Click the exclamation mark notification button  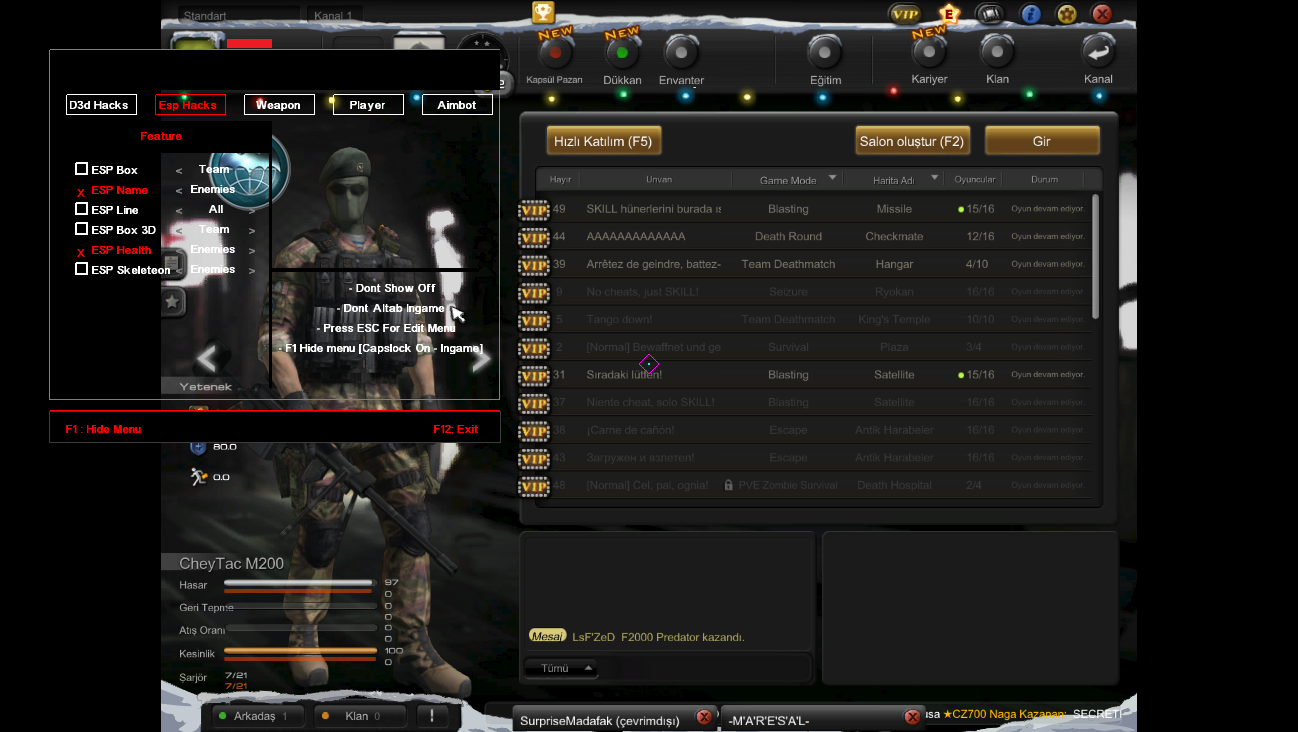[432, 716]
